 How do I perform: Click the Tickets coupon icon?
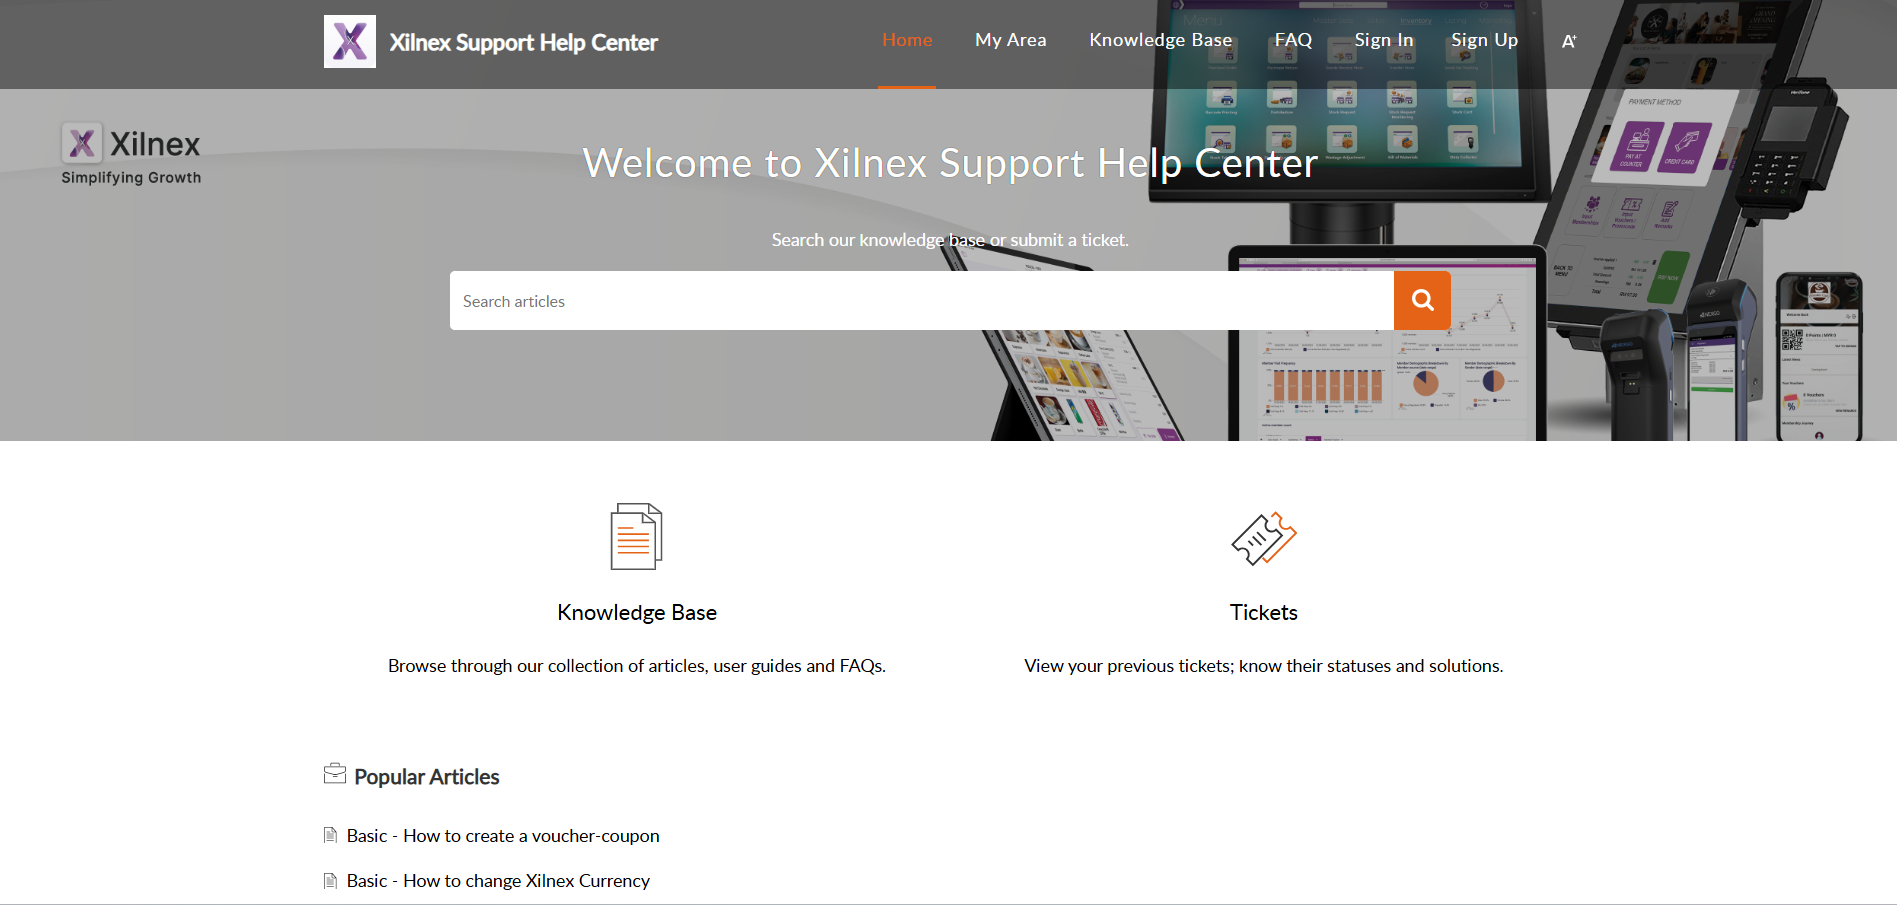click(1263, 539)
